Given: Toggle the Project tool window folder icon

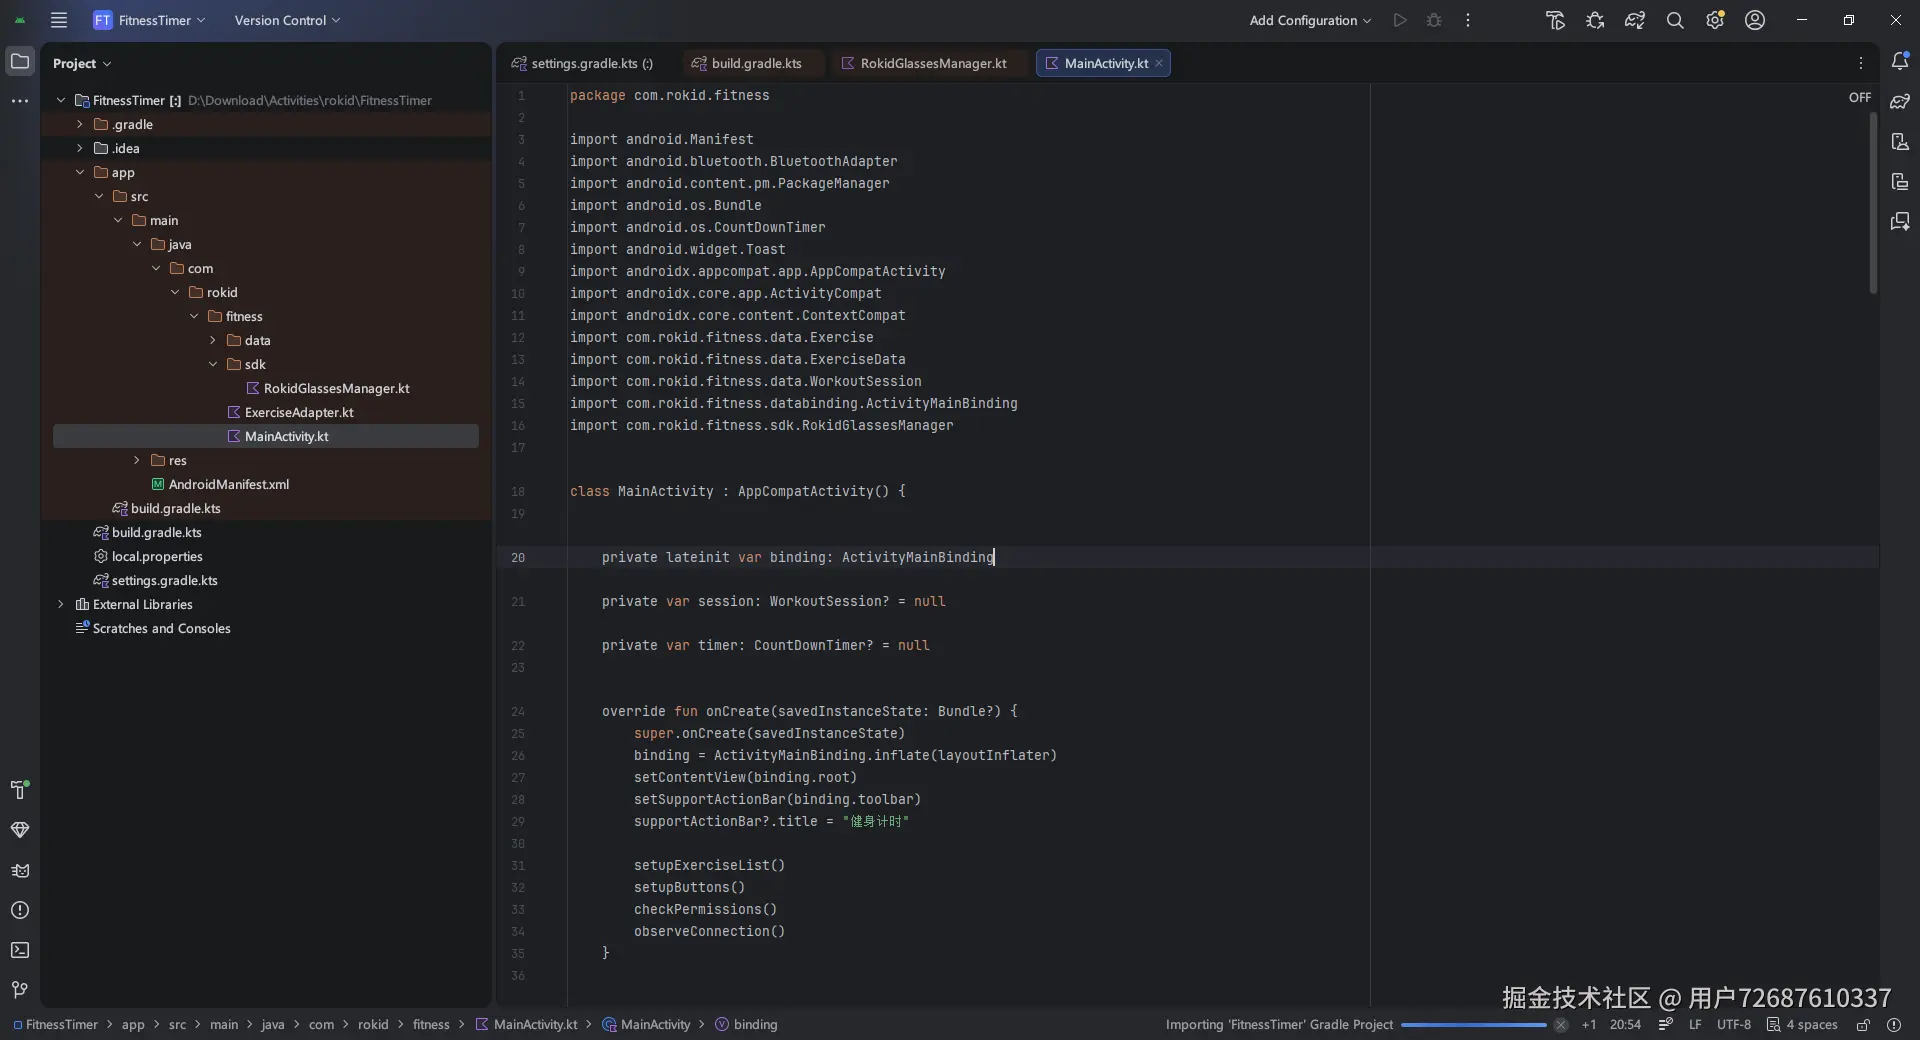Looking at the screenshot, I should [20, 62].
